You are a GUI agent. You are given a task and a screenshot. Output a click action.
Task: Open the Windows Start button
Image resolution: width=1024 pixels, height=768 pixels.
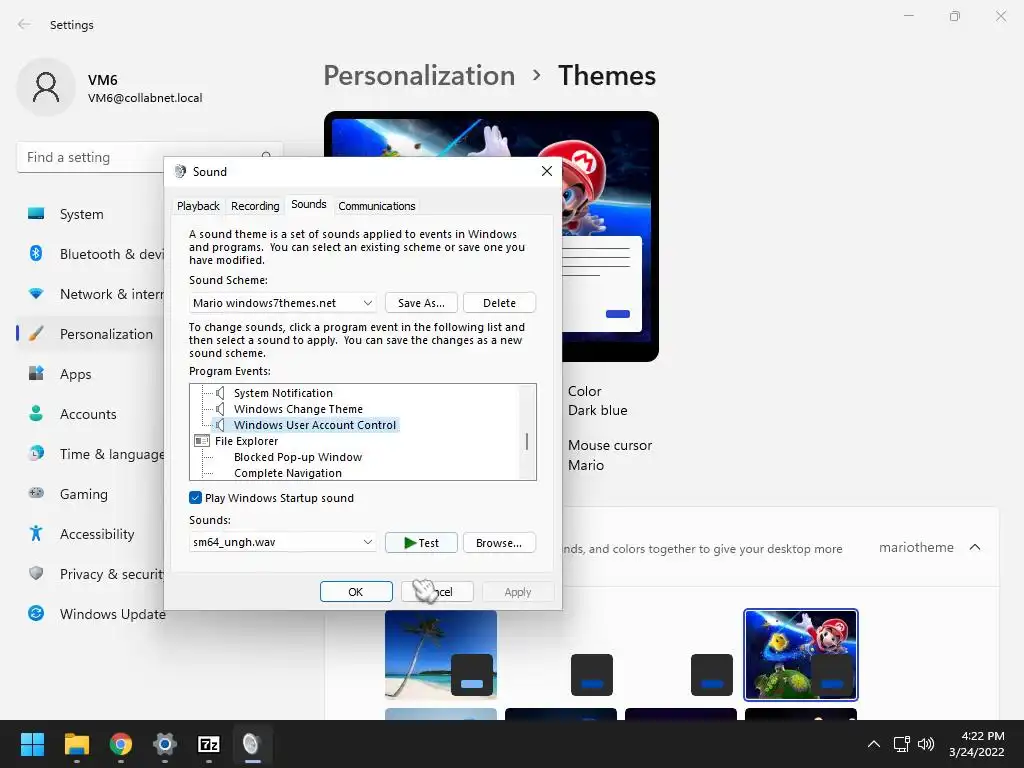[32, 744]
